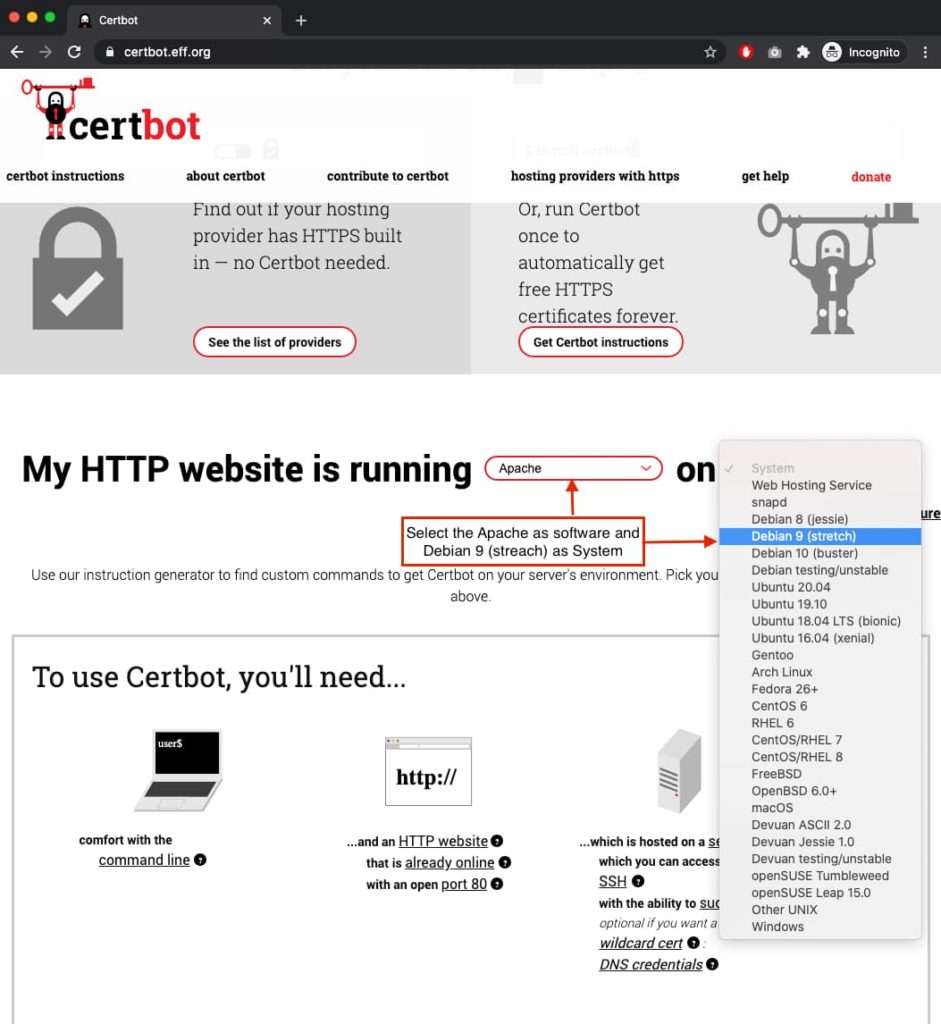Select snapd in system list
Screen dimensions: 941x1024
pyautogui.click(x=820, y=502)
